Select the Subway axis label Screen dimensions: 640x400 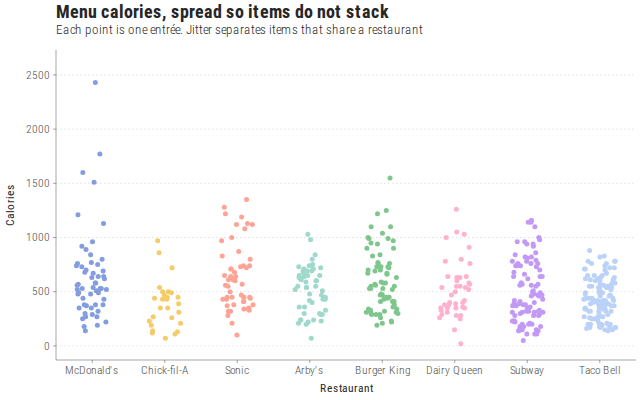(x=527, y=370)
